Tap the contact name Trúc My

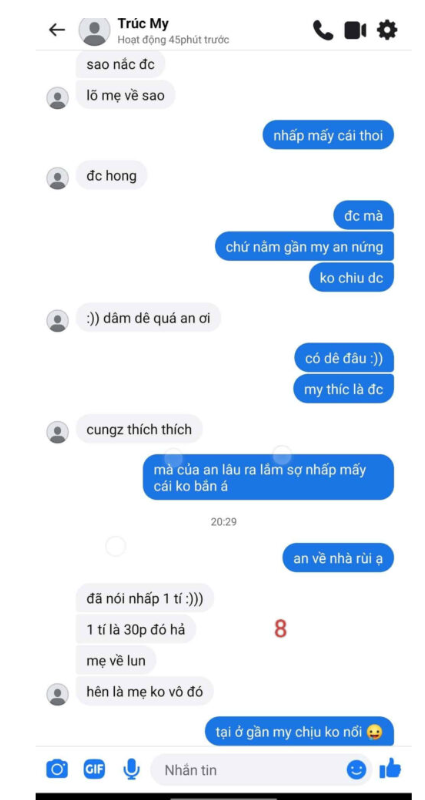pos(143,23)
